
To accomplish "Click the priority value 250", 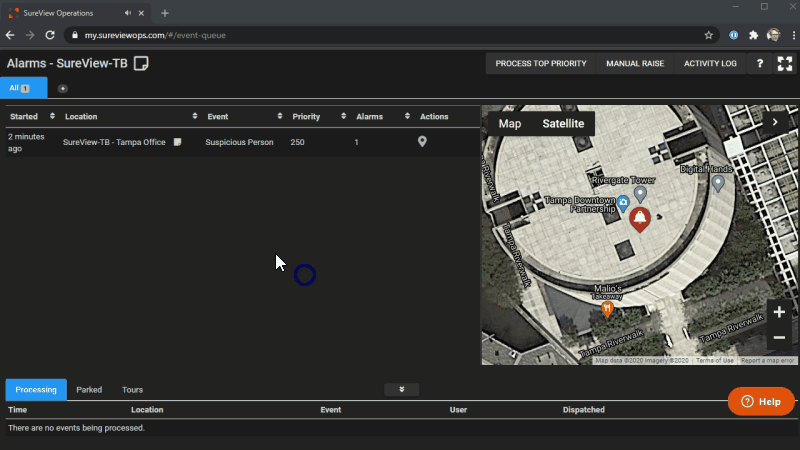I will (297, 142).
